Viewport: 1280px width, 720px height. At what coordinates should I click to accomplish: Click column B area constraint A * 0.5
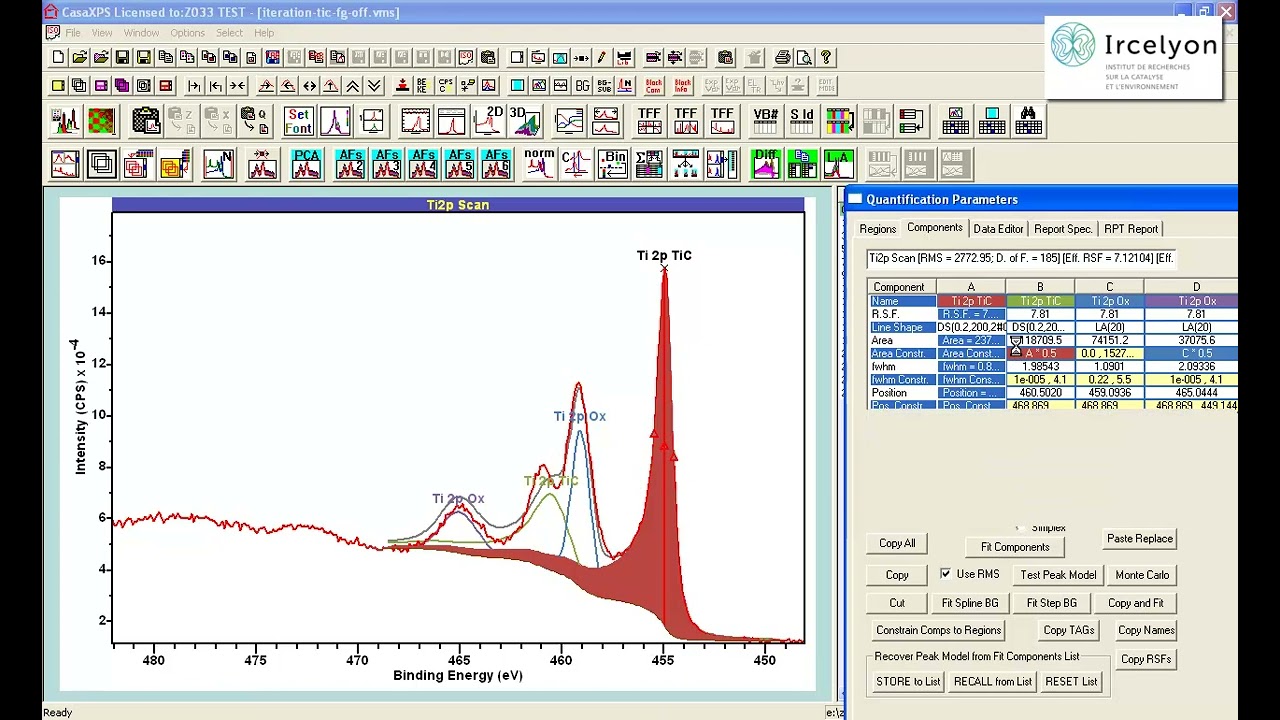pos(1040,354)
